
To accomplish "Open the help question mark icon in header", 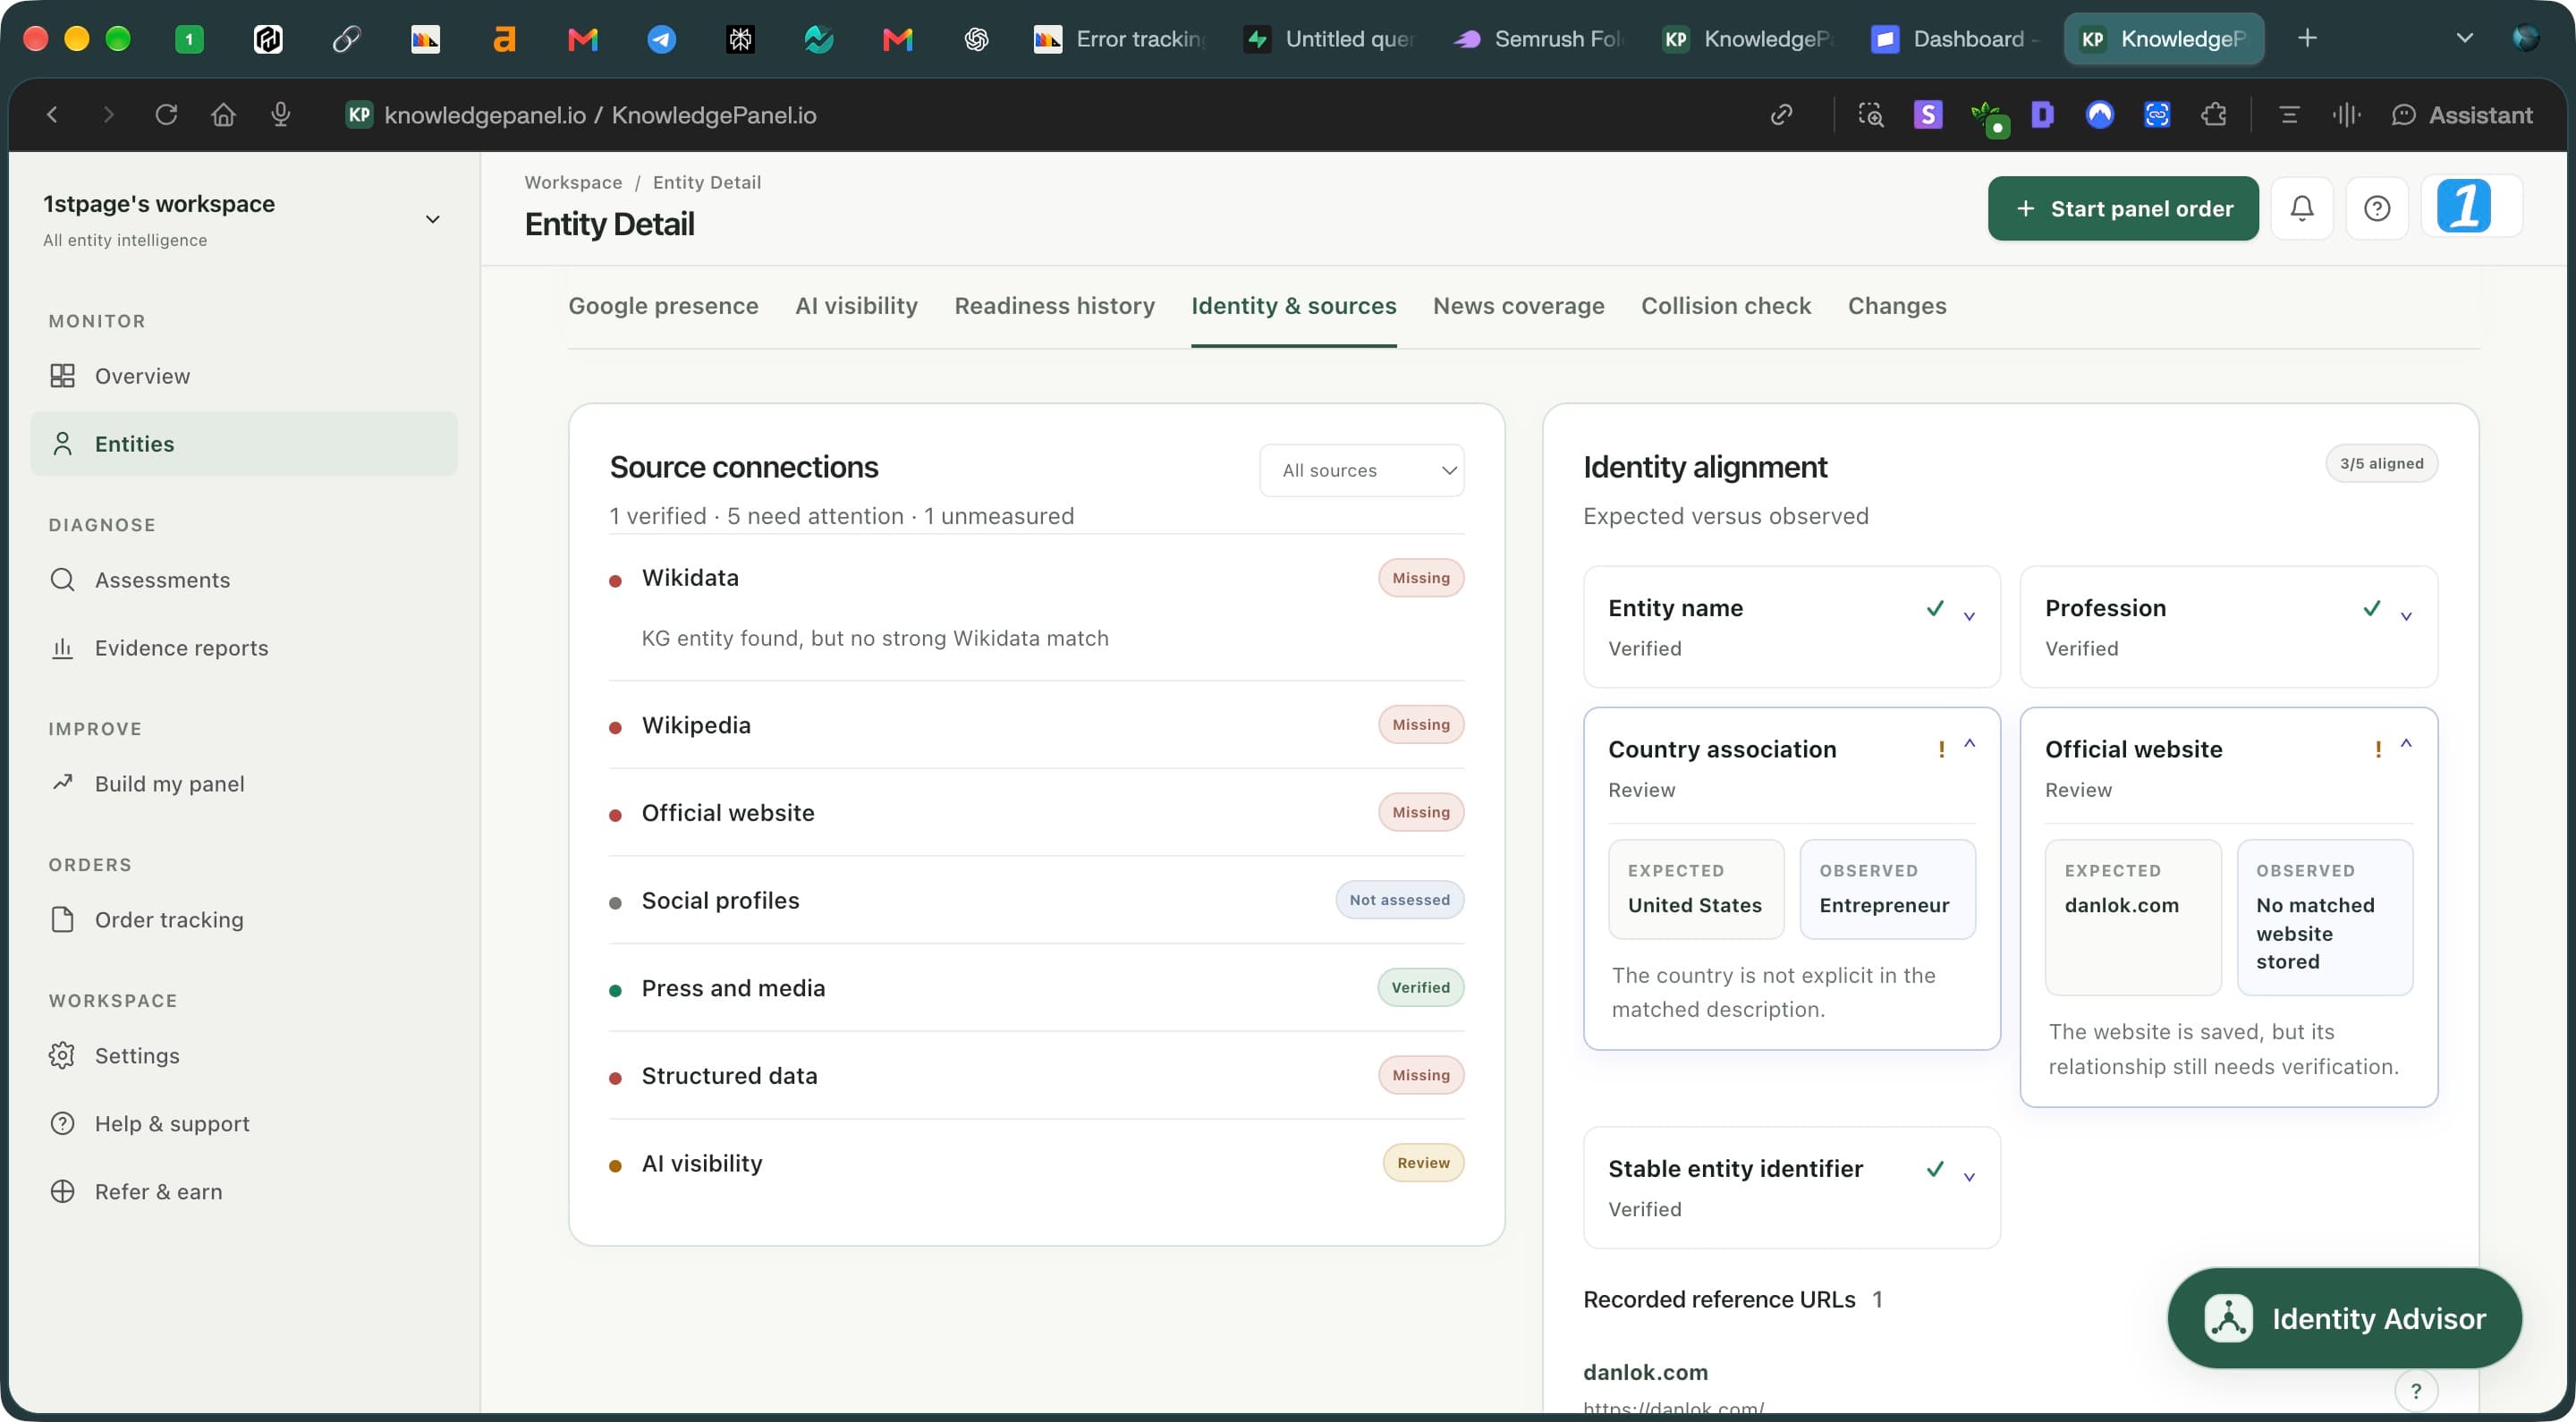I will point(2377,208).
